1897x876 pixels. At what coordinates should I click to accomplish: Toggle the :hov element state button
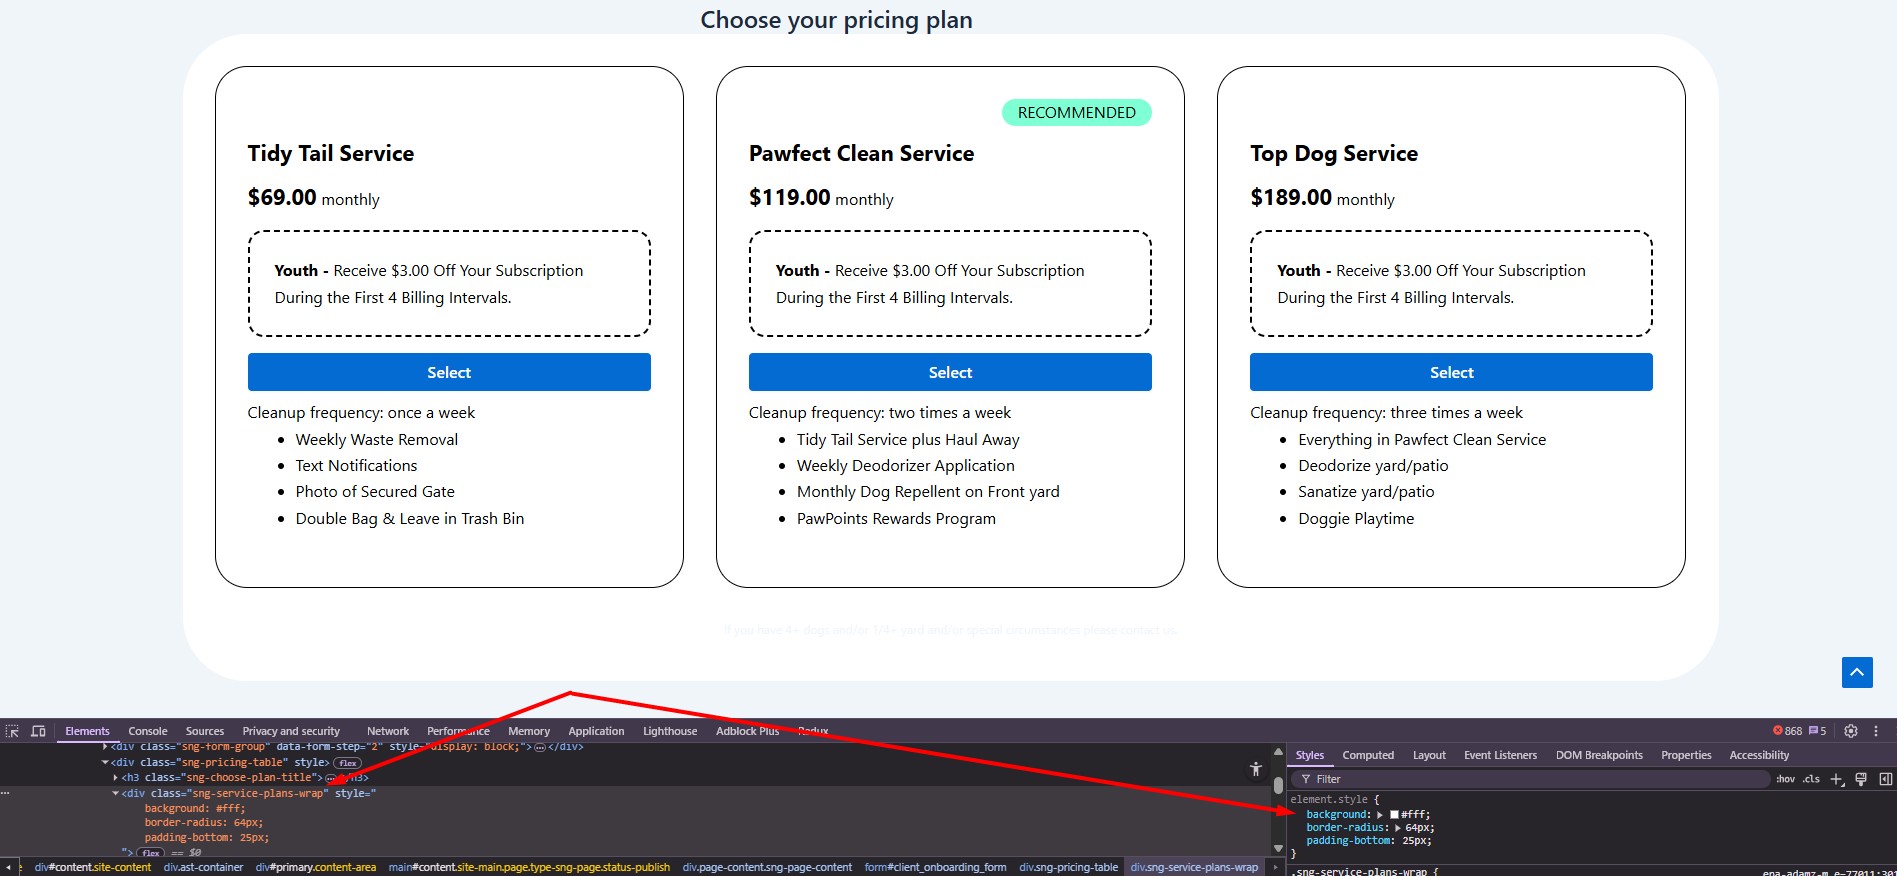point(1785,779)
